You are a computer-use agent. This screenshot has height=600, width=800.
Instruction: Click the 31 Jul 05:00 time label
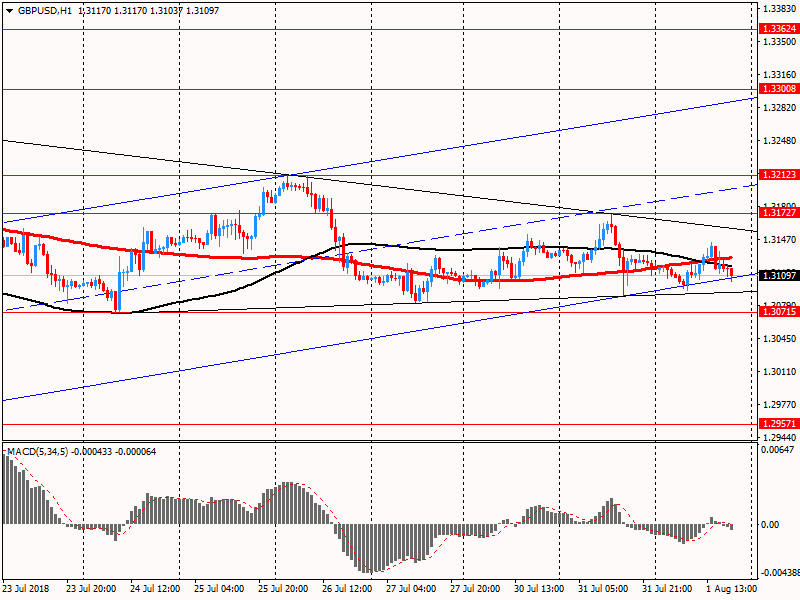click(603, 589)
